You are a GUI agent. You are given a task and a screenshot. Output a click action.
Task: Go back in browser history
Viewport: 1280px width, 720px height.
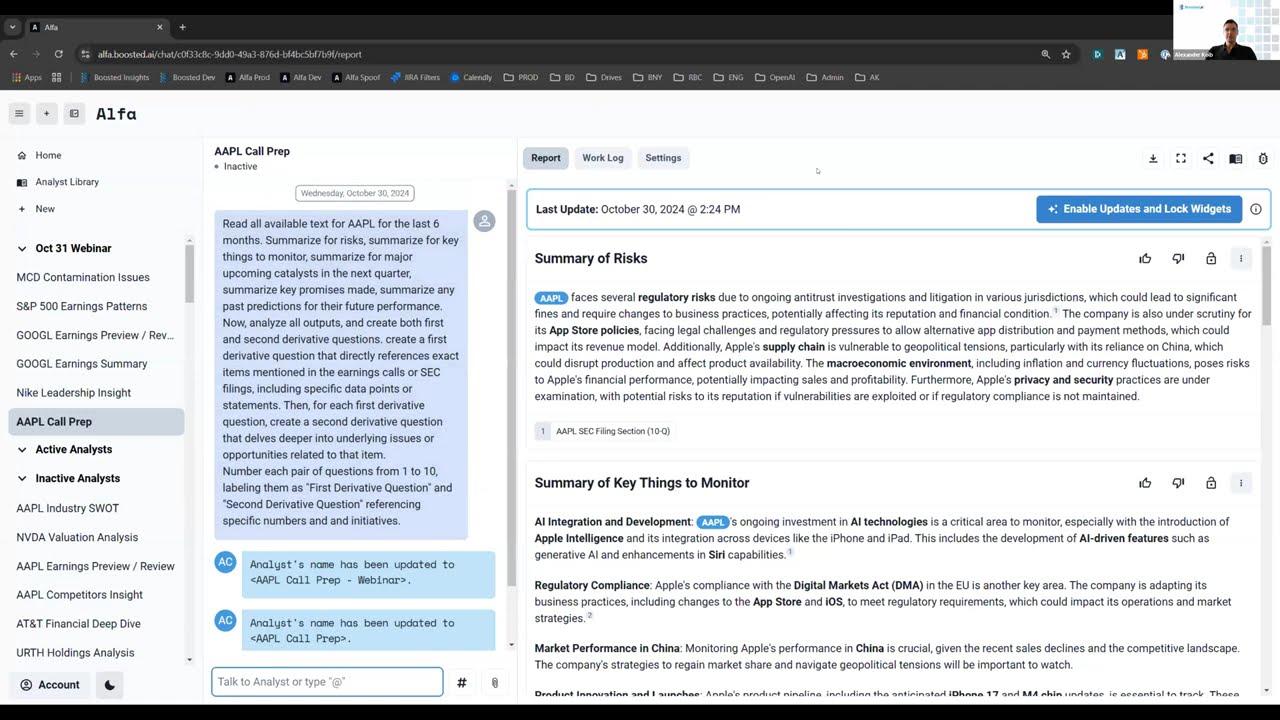click(x=13, y=54)
